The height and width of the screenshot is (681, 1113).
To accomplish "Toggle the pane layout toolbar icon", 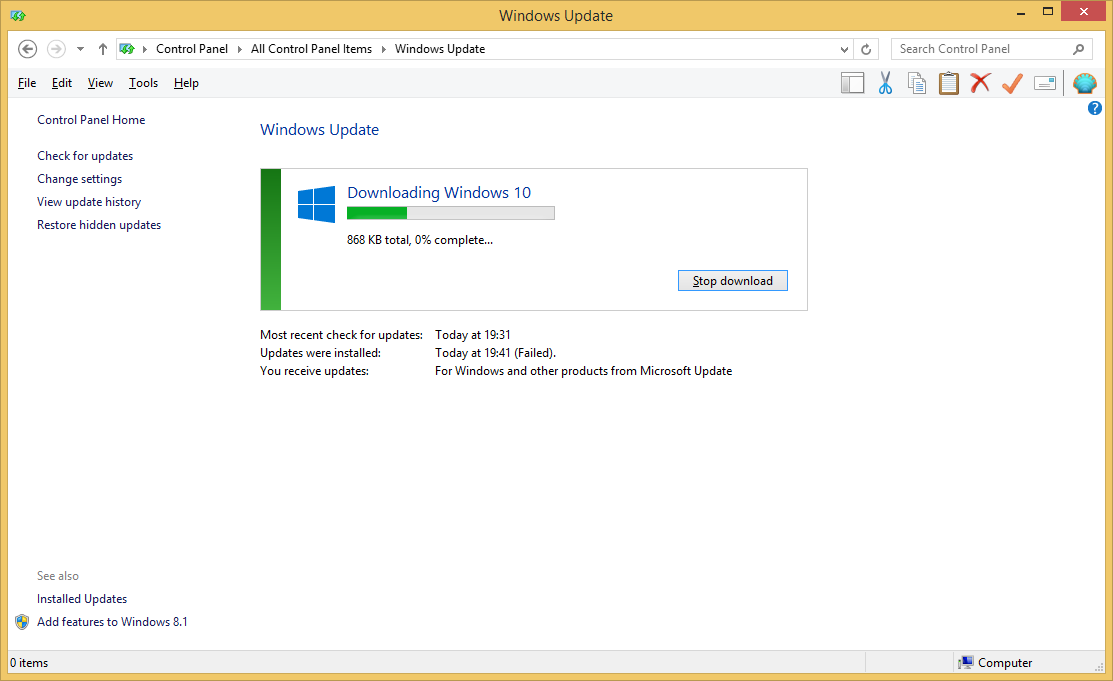I will pos(852,83).
